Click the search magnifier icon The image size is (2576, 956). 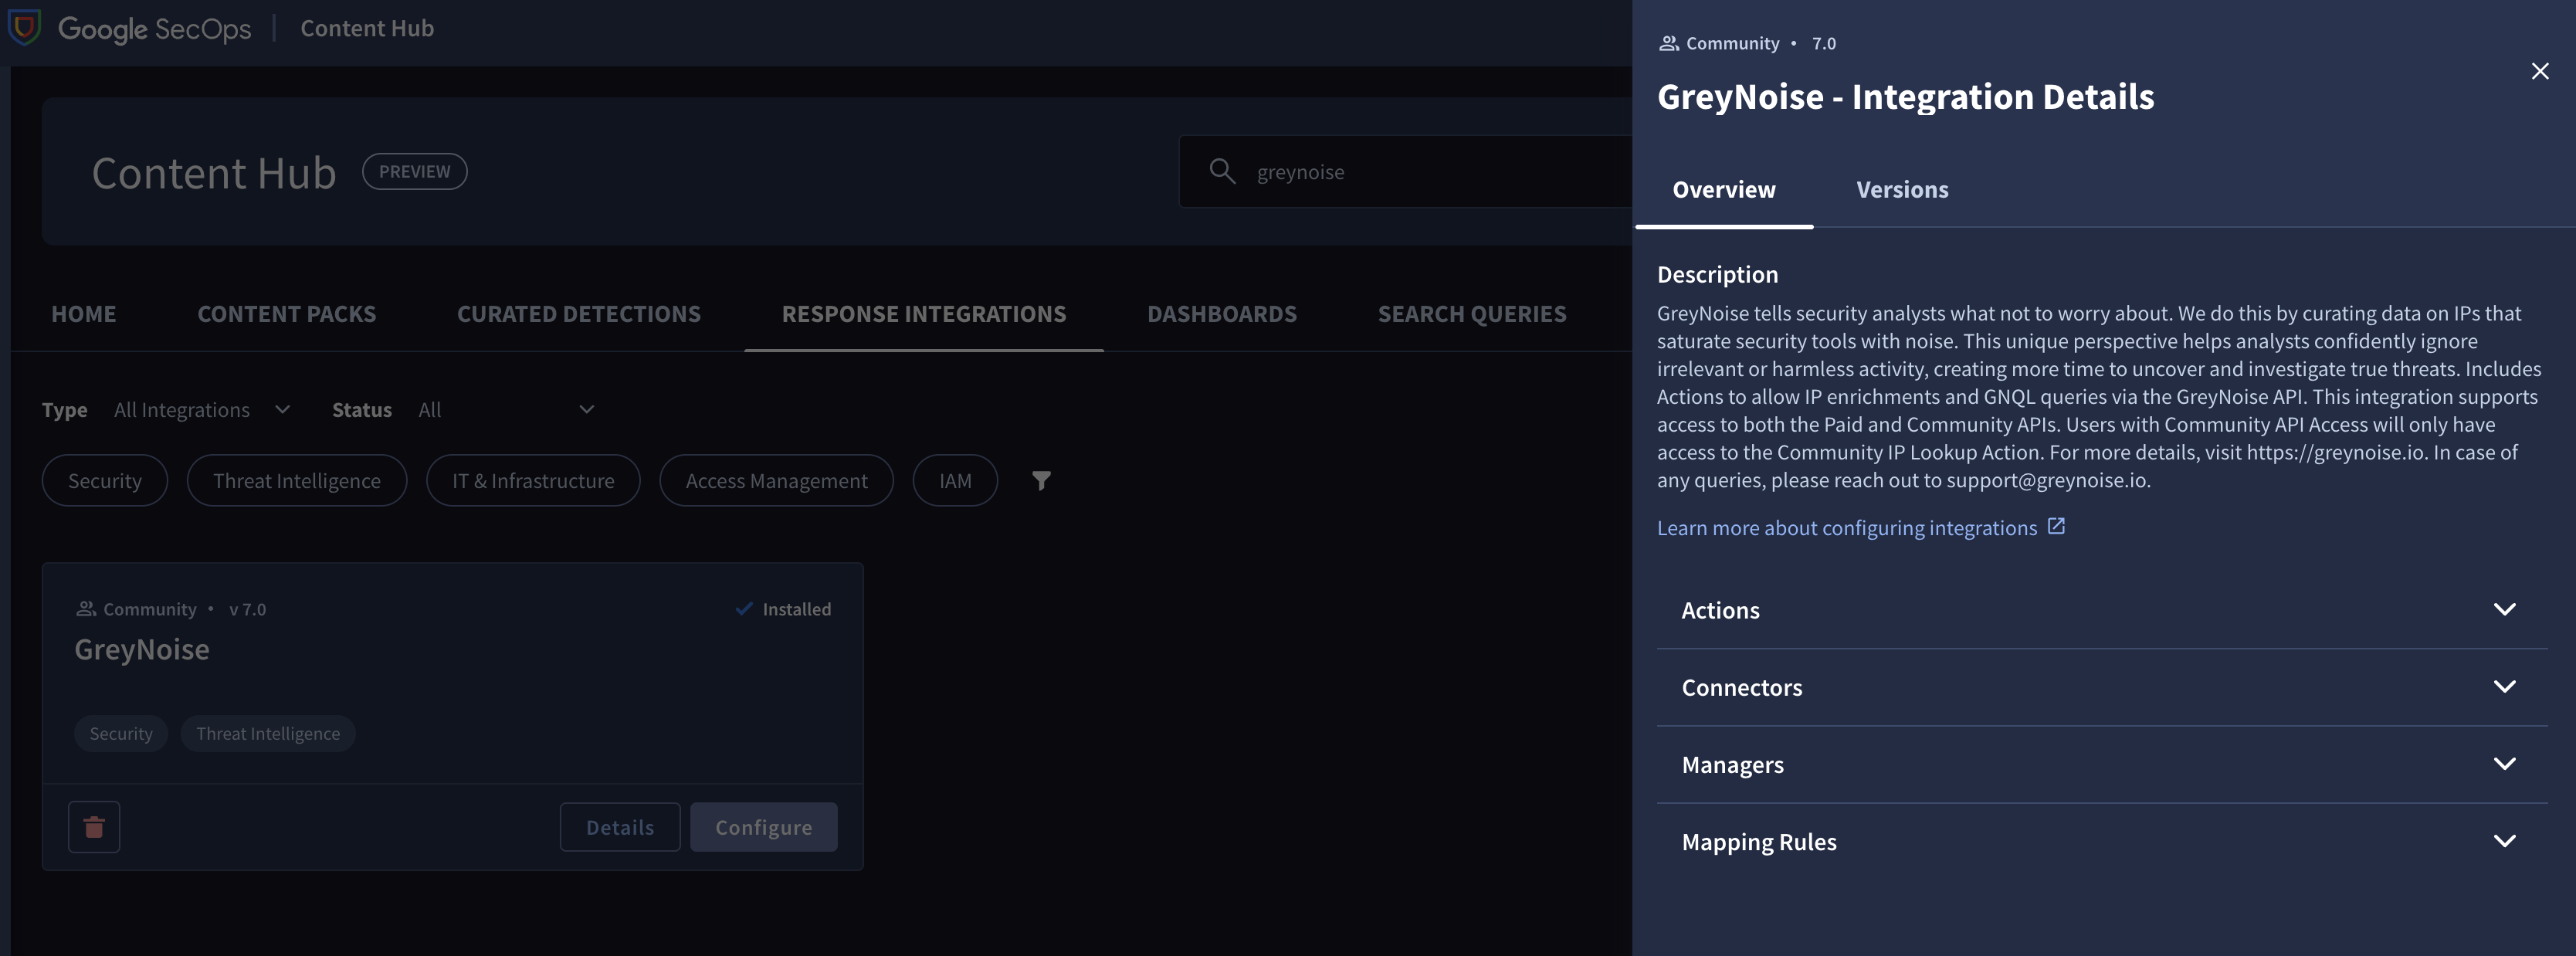pos(1221,171)
